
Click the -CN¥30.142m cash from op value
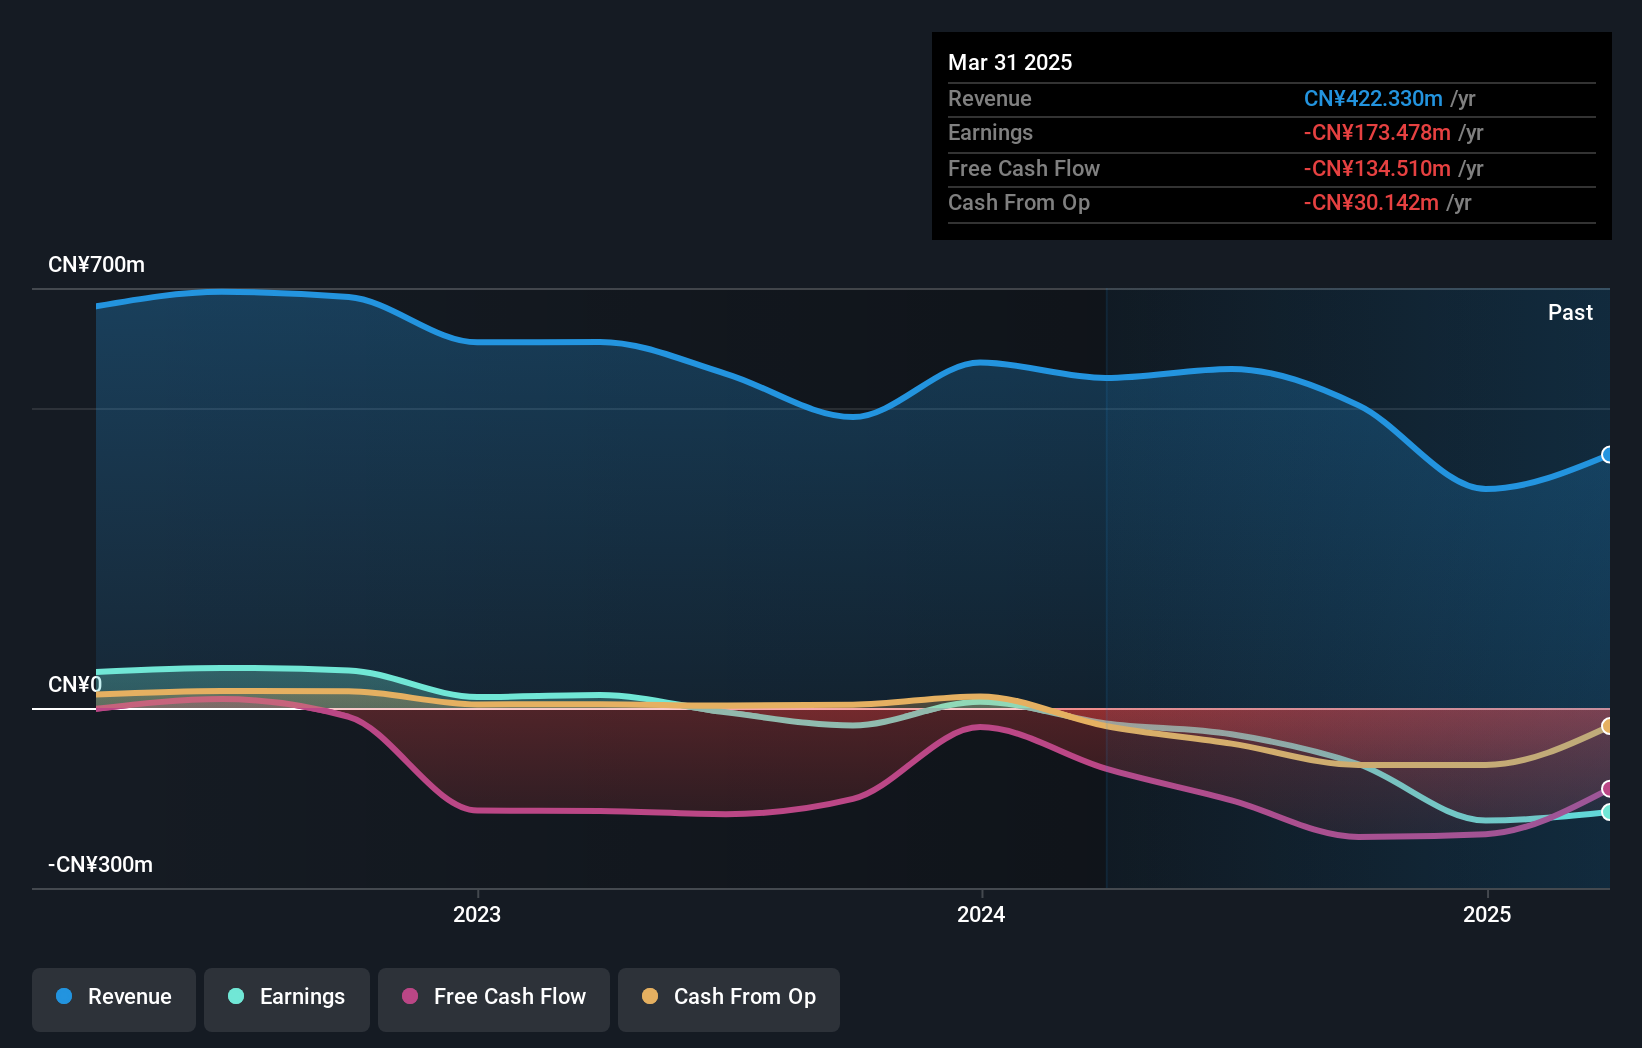point(1371,203)
